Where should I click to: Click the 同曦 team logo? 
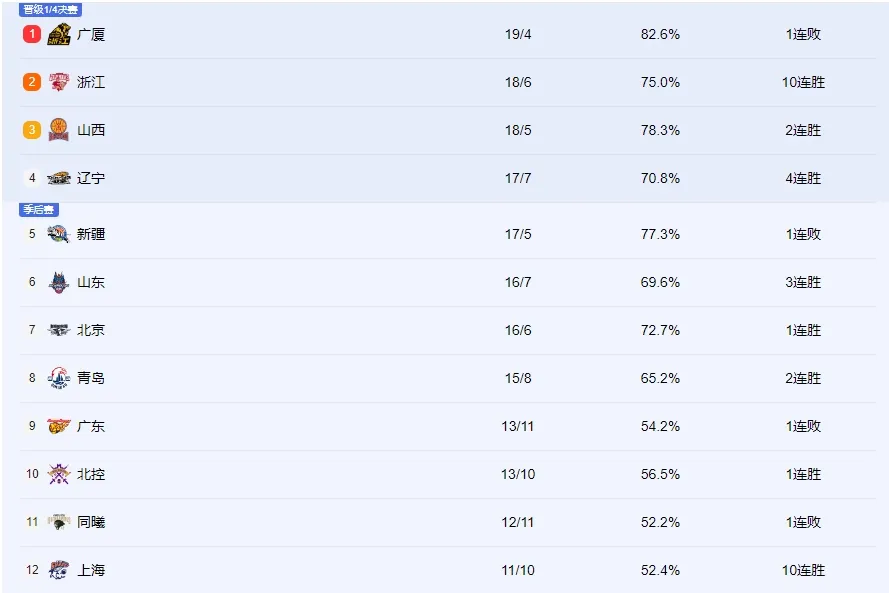pyautogui.click(x=58, y=522)
